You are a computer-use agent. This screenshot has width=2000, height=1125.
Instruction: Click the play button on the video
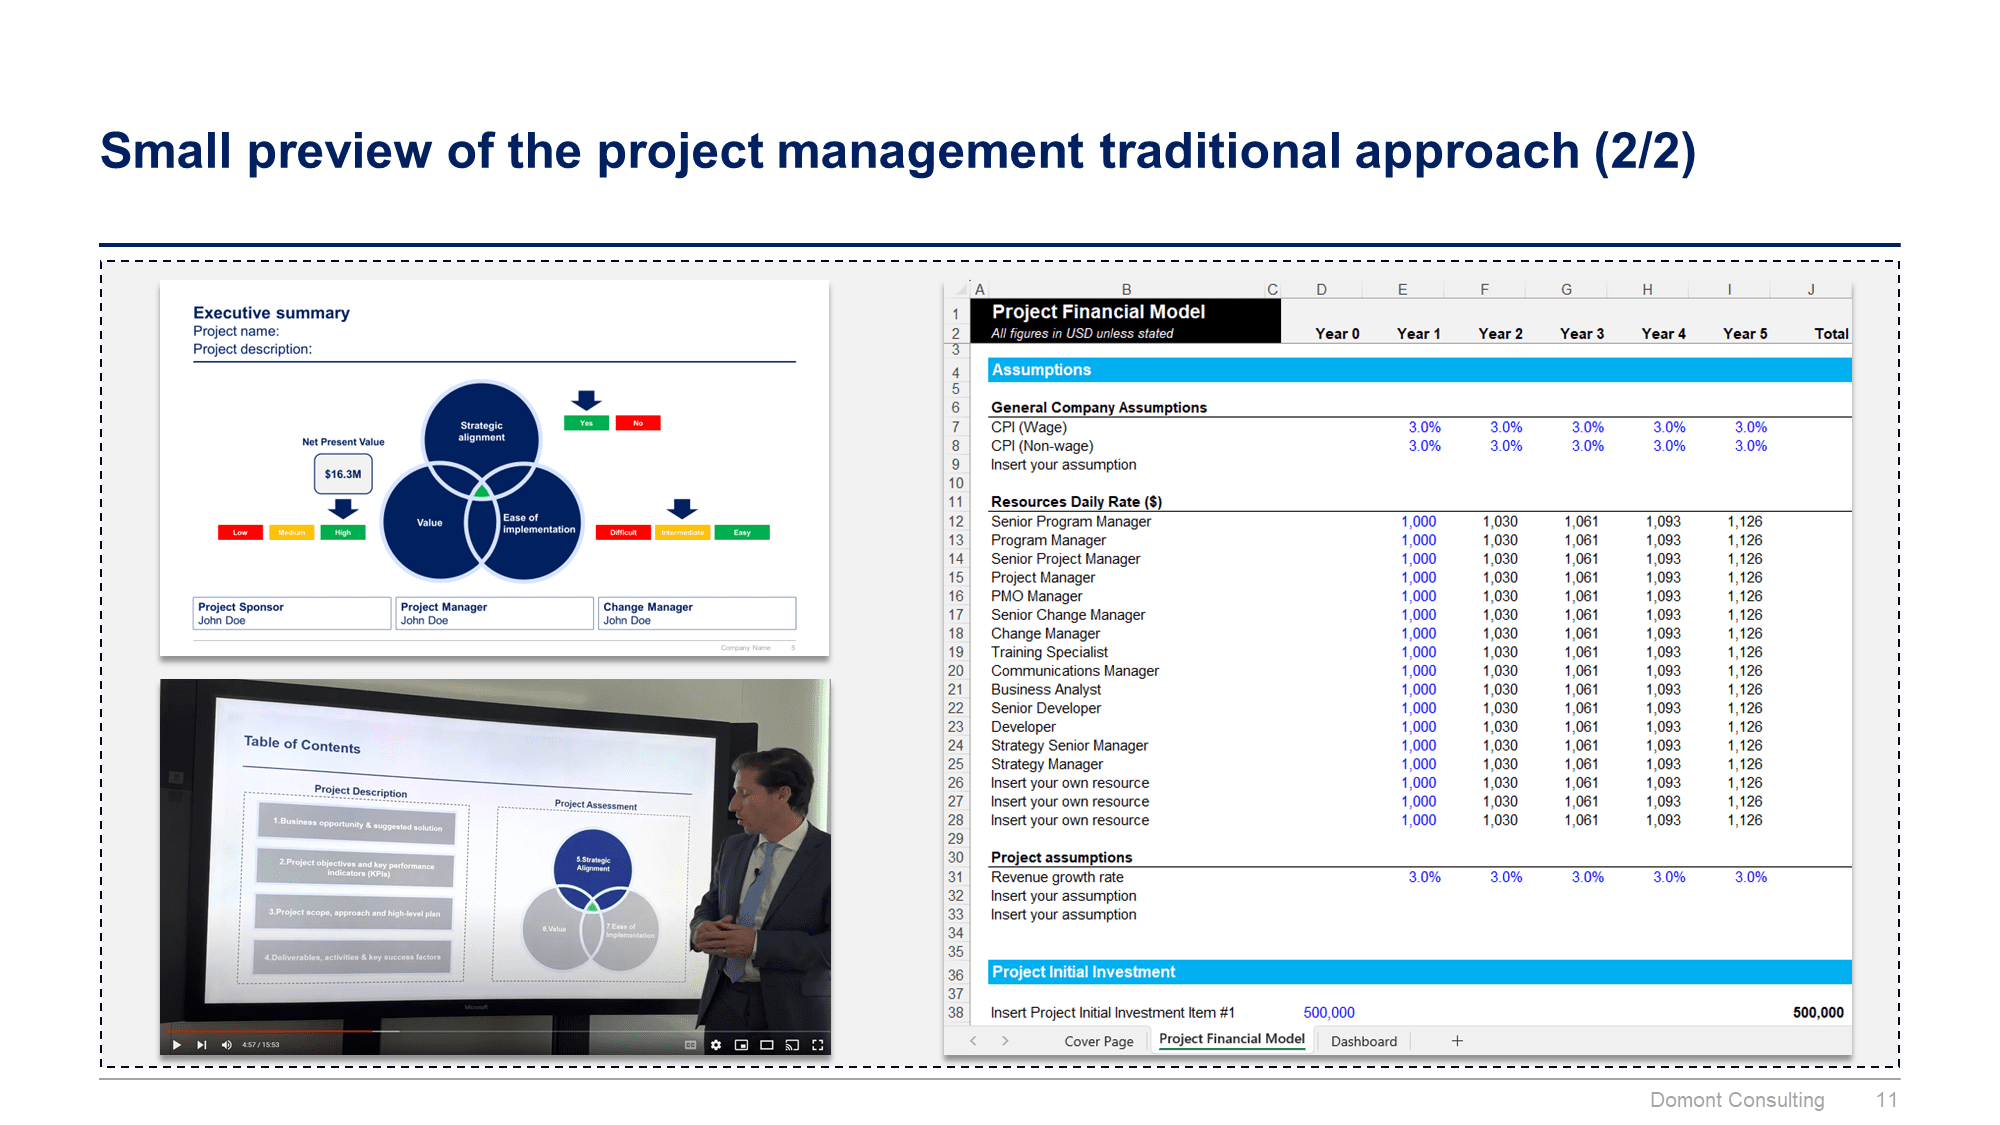(x=176, y=1044)
